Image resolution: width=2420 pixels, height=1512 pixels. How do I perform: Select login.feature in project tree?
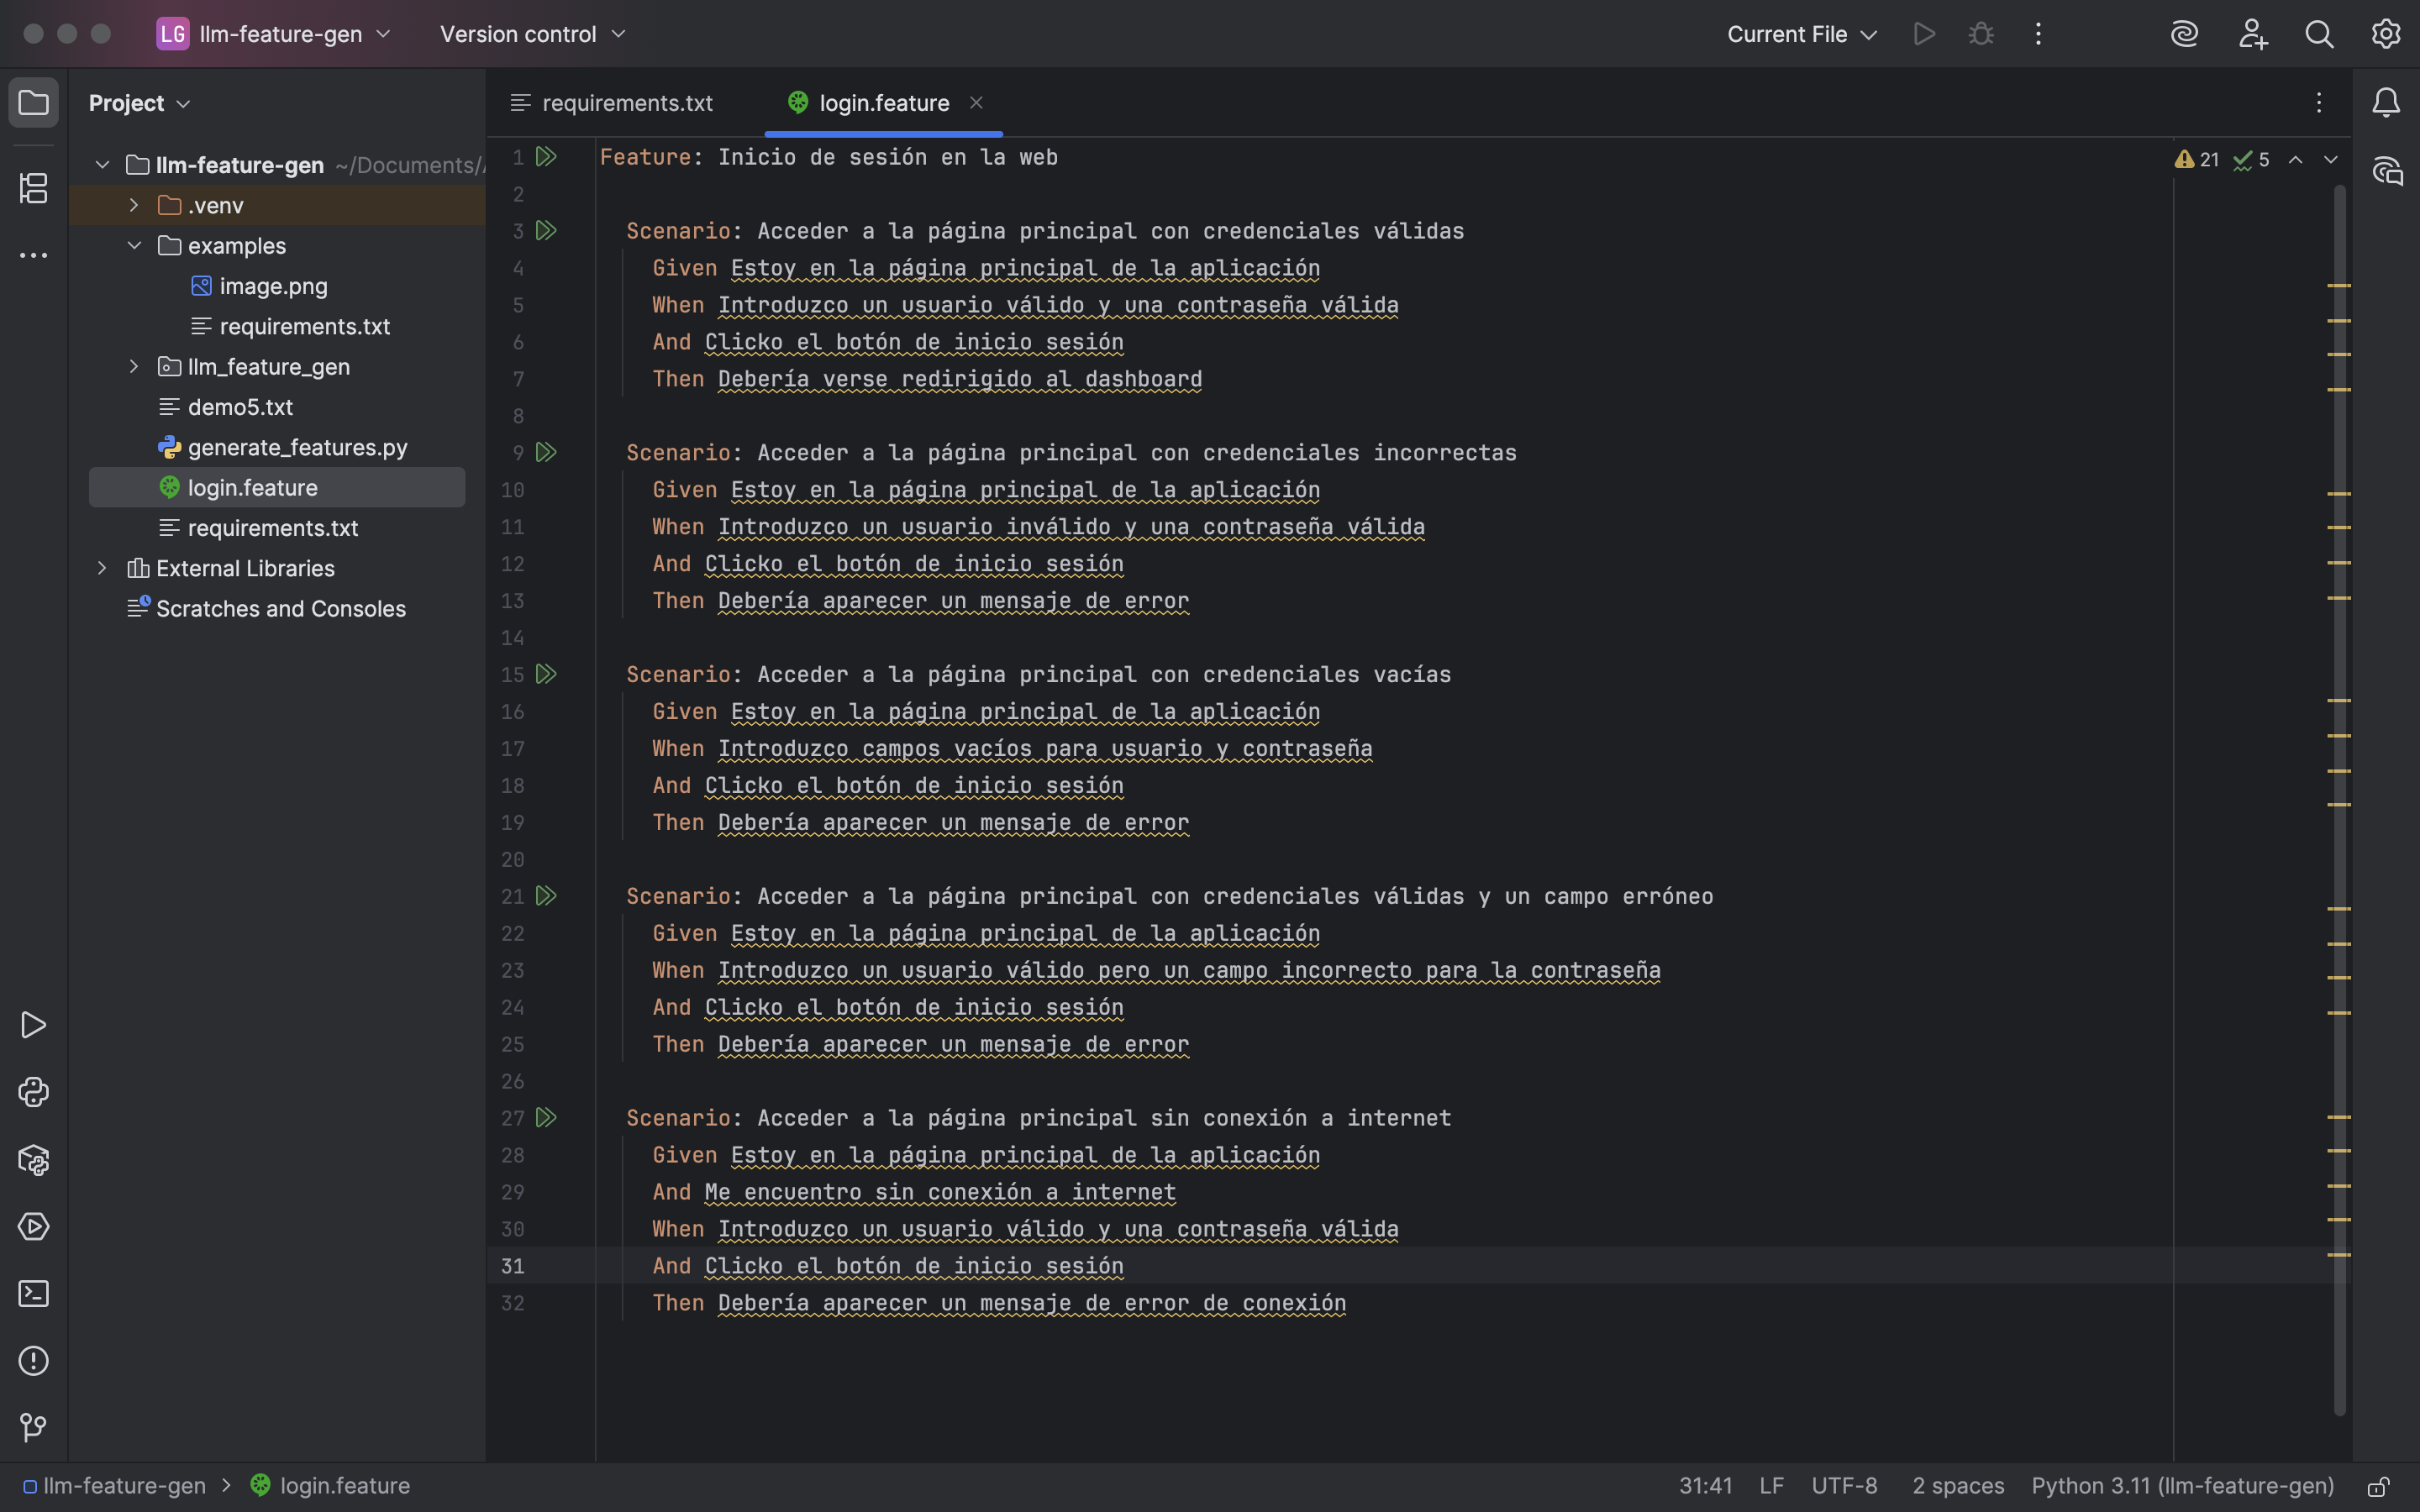(x=277, y=488)
